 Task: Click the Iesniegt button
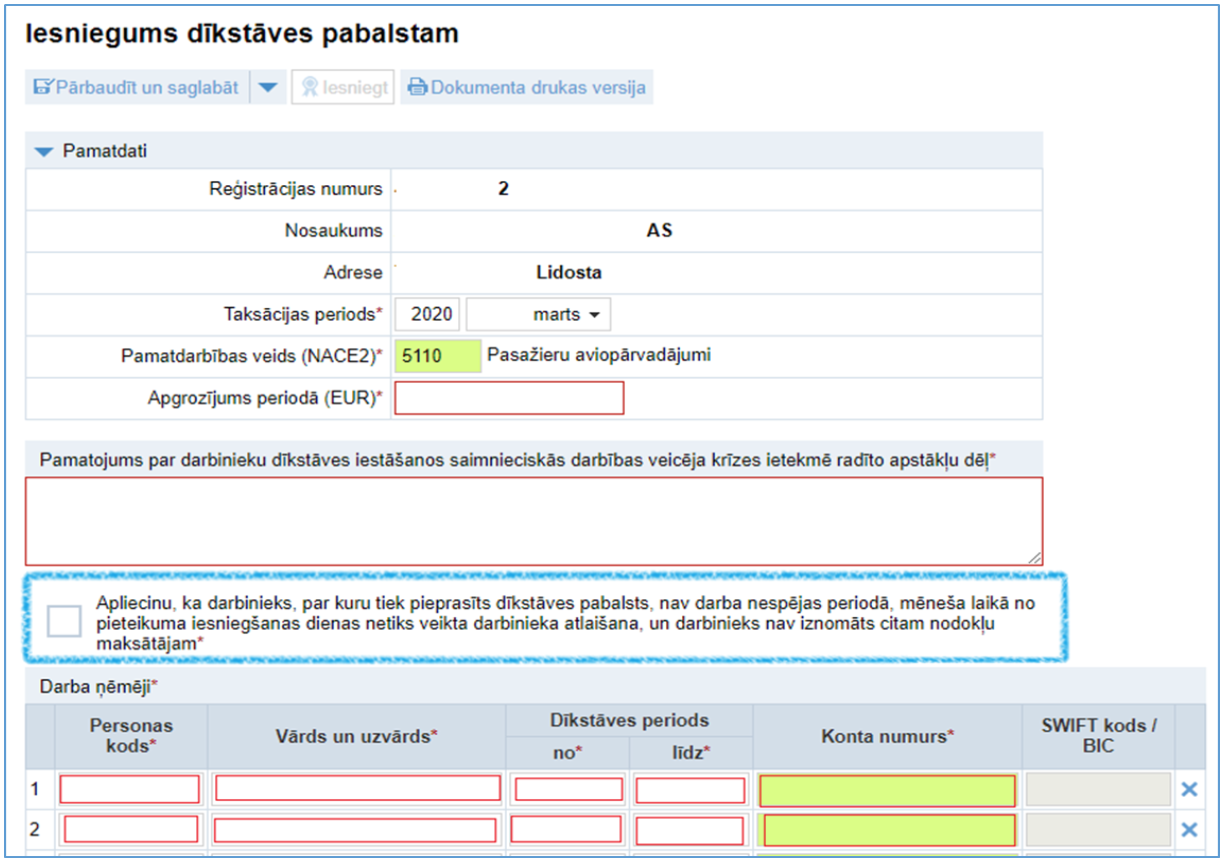(343, 87)
